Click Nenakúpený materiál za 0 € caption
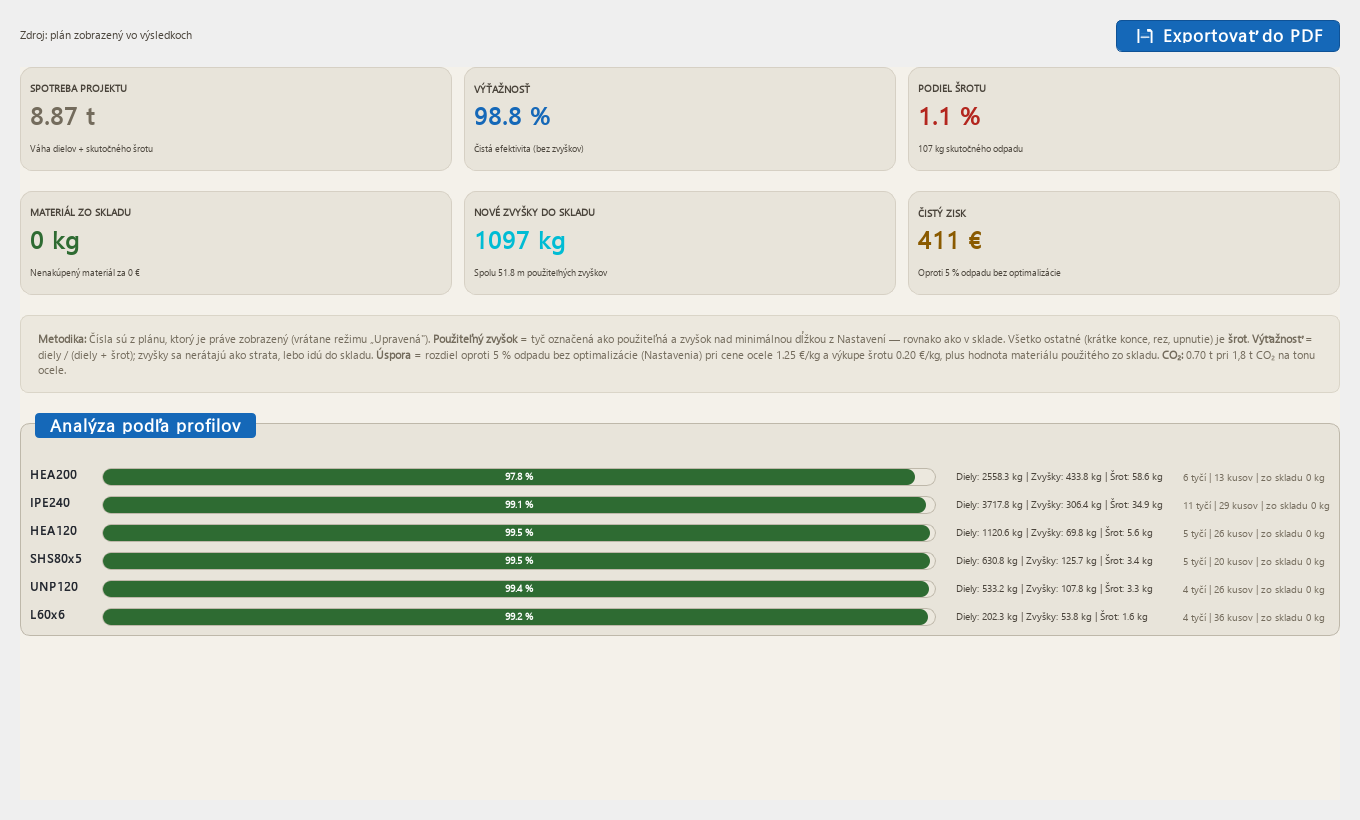Image resolution: width=1360 pixels, height=820 pixels. (85, 273)
